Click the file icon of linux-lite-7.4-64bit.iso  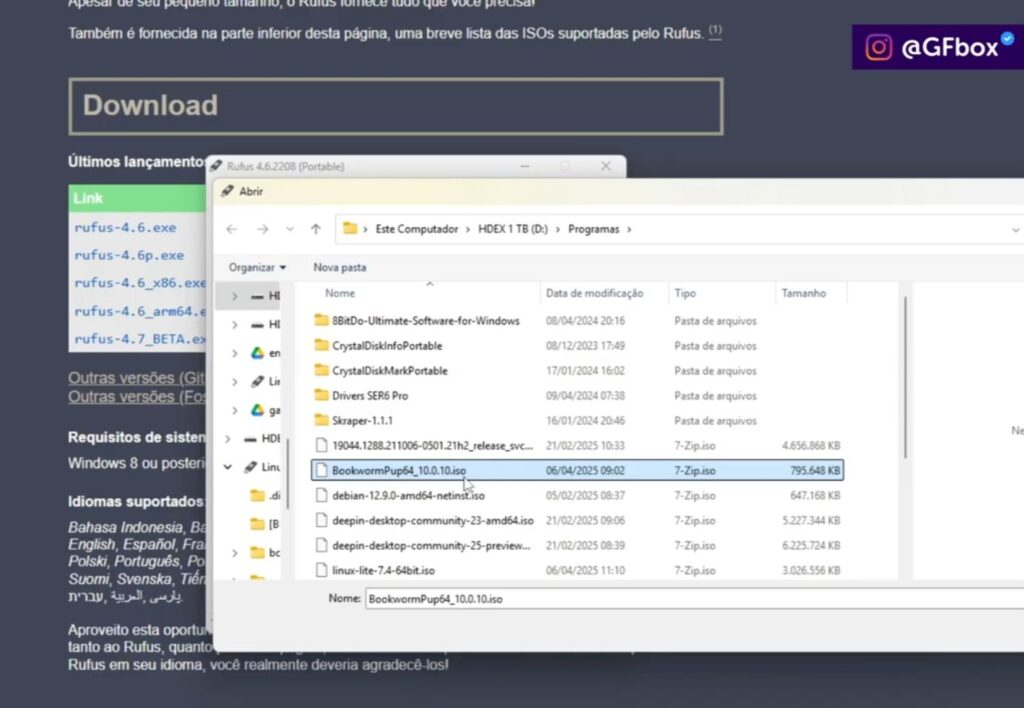321,570
